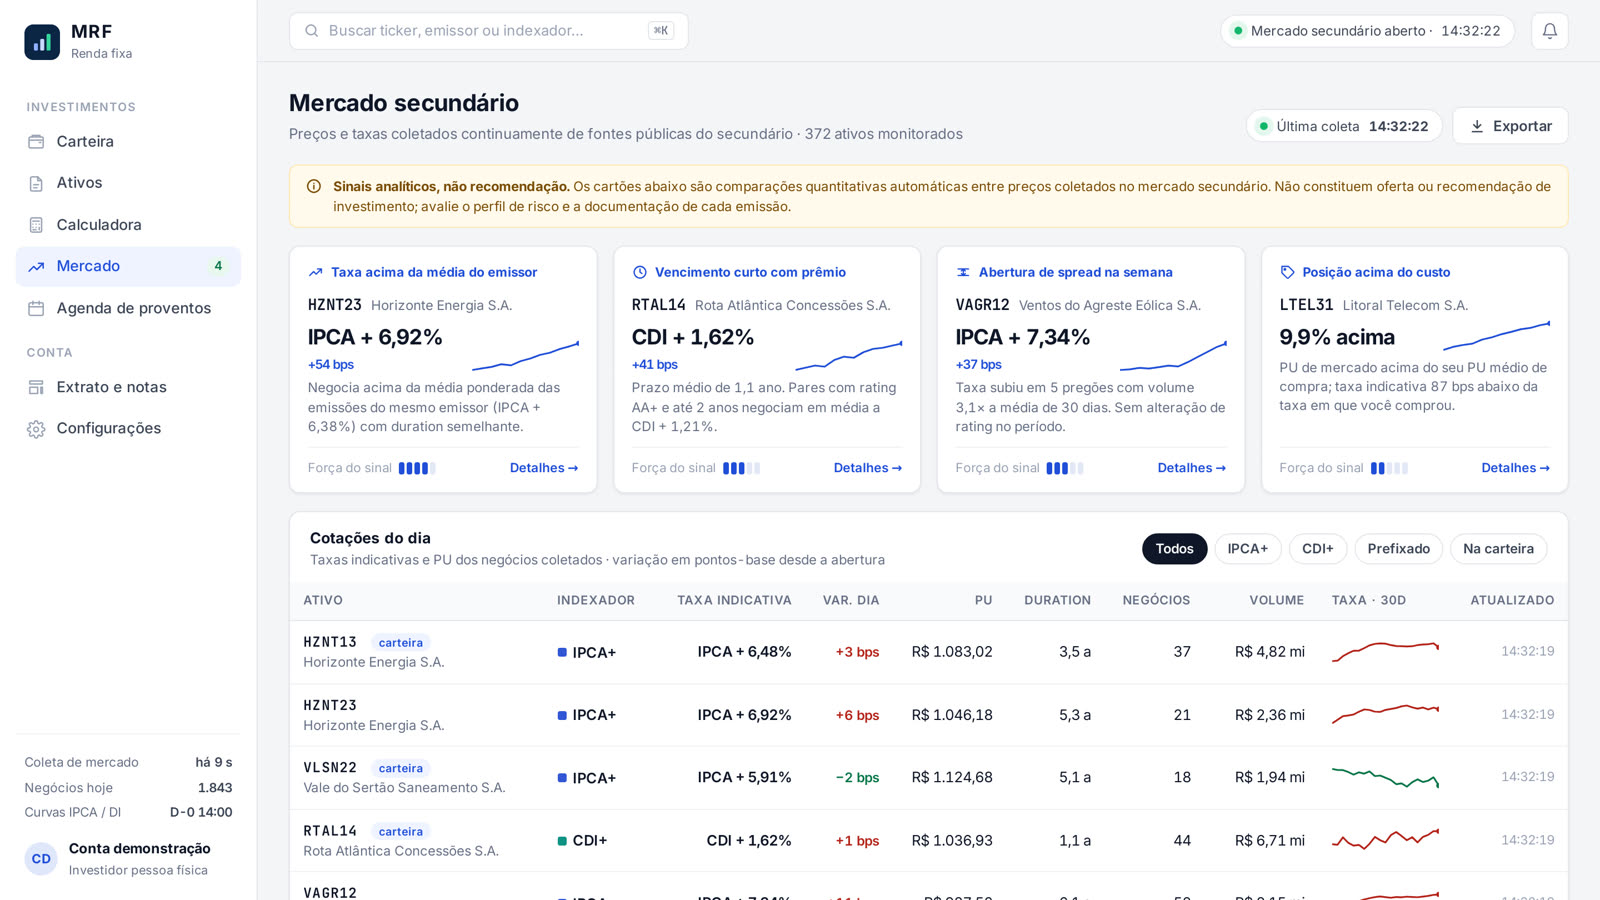Image resolution: width=1600 pixels, height=900 pixels.
Task: Open Detalhes for RTAL14 card
Action: coord(868,468)
